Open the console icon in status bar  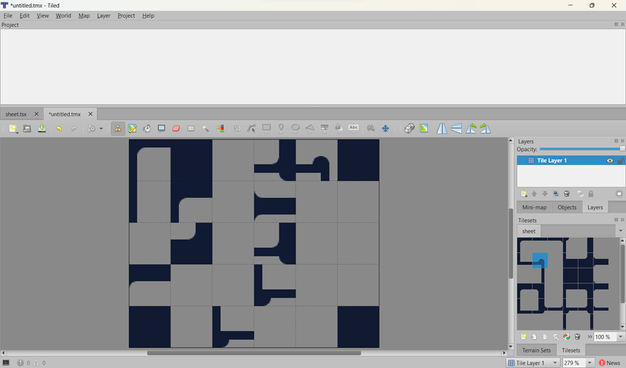pyautogui.click(x=6, y=363)
